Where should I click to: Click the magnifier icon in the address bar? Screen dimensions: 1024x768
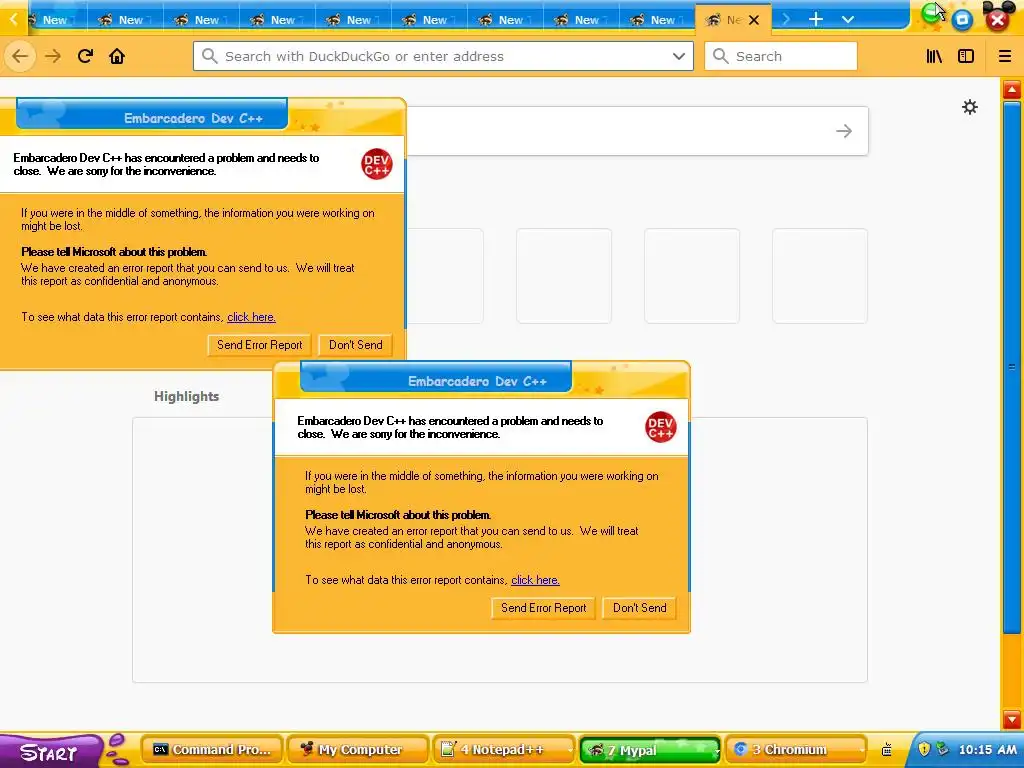tap(209, 56)
